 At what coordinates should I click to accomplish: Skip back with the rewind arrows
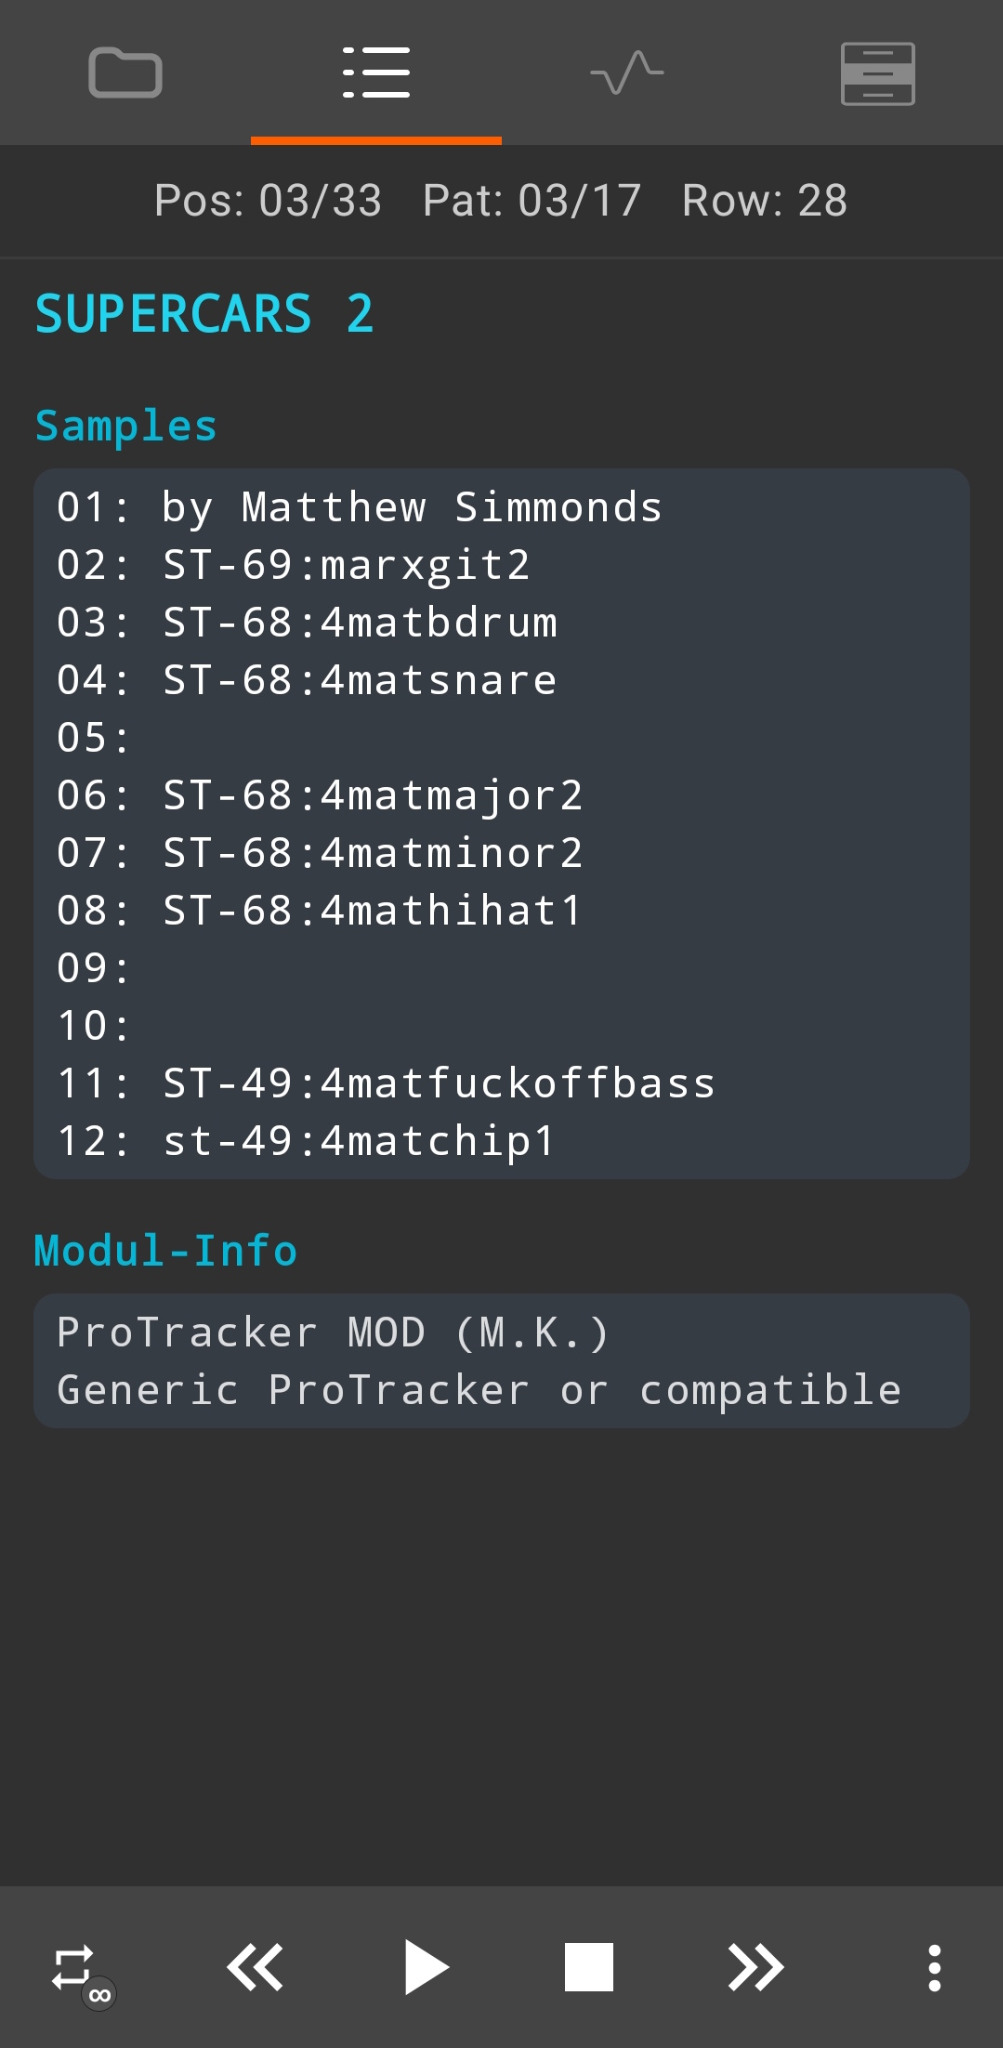(x=255, y=1968)
